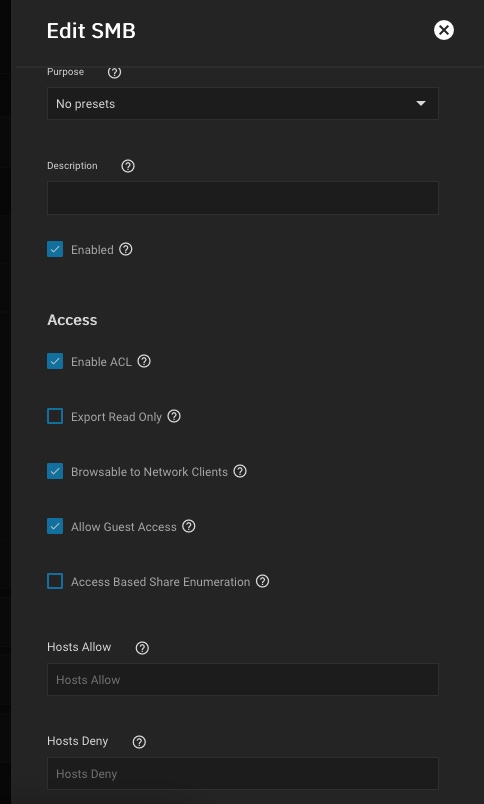Disable the Enable ACL checkbox

click(55, 361)
